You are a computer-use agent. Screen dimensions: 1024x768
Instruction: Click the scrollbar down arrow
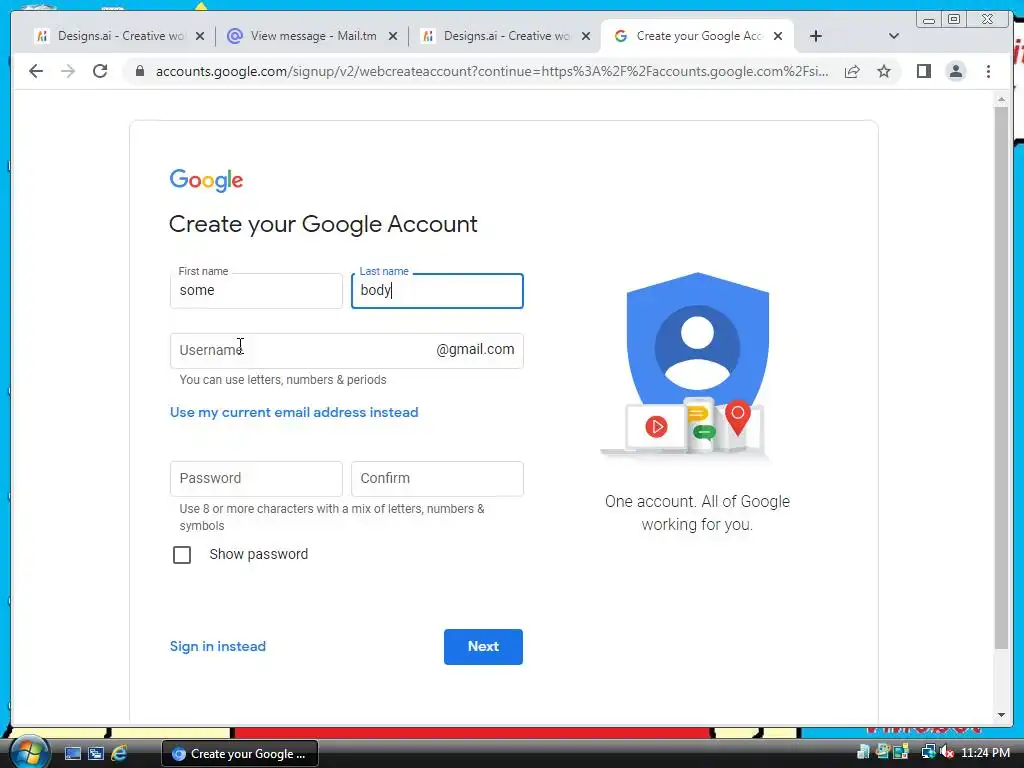(1001, 715)
